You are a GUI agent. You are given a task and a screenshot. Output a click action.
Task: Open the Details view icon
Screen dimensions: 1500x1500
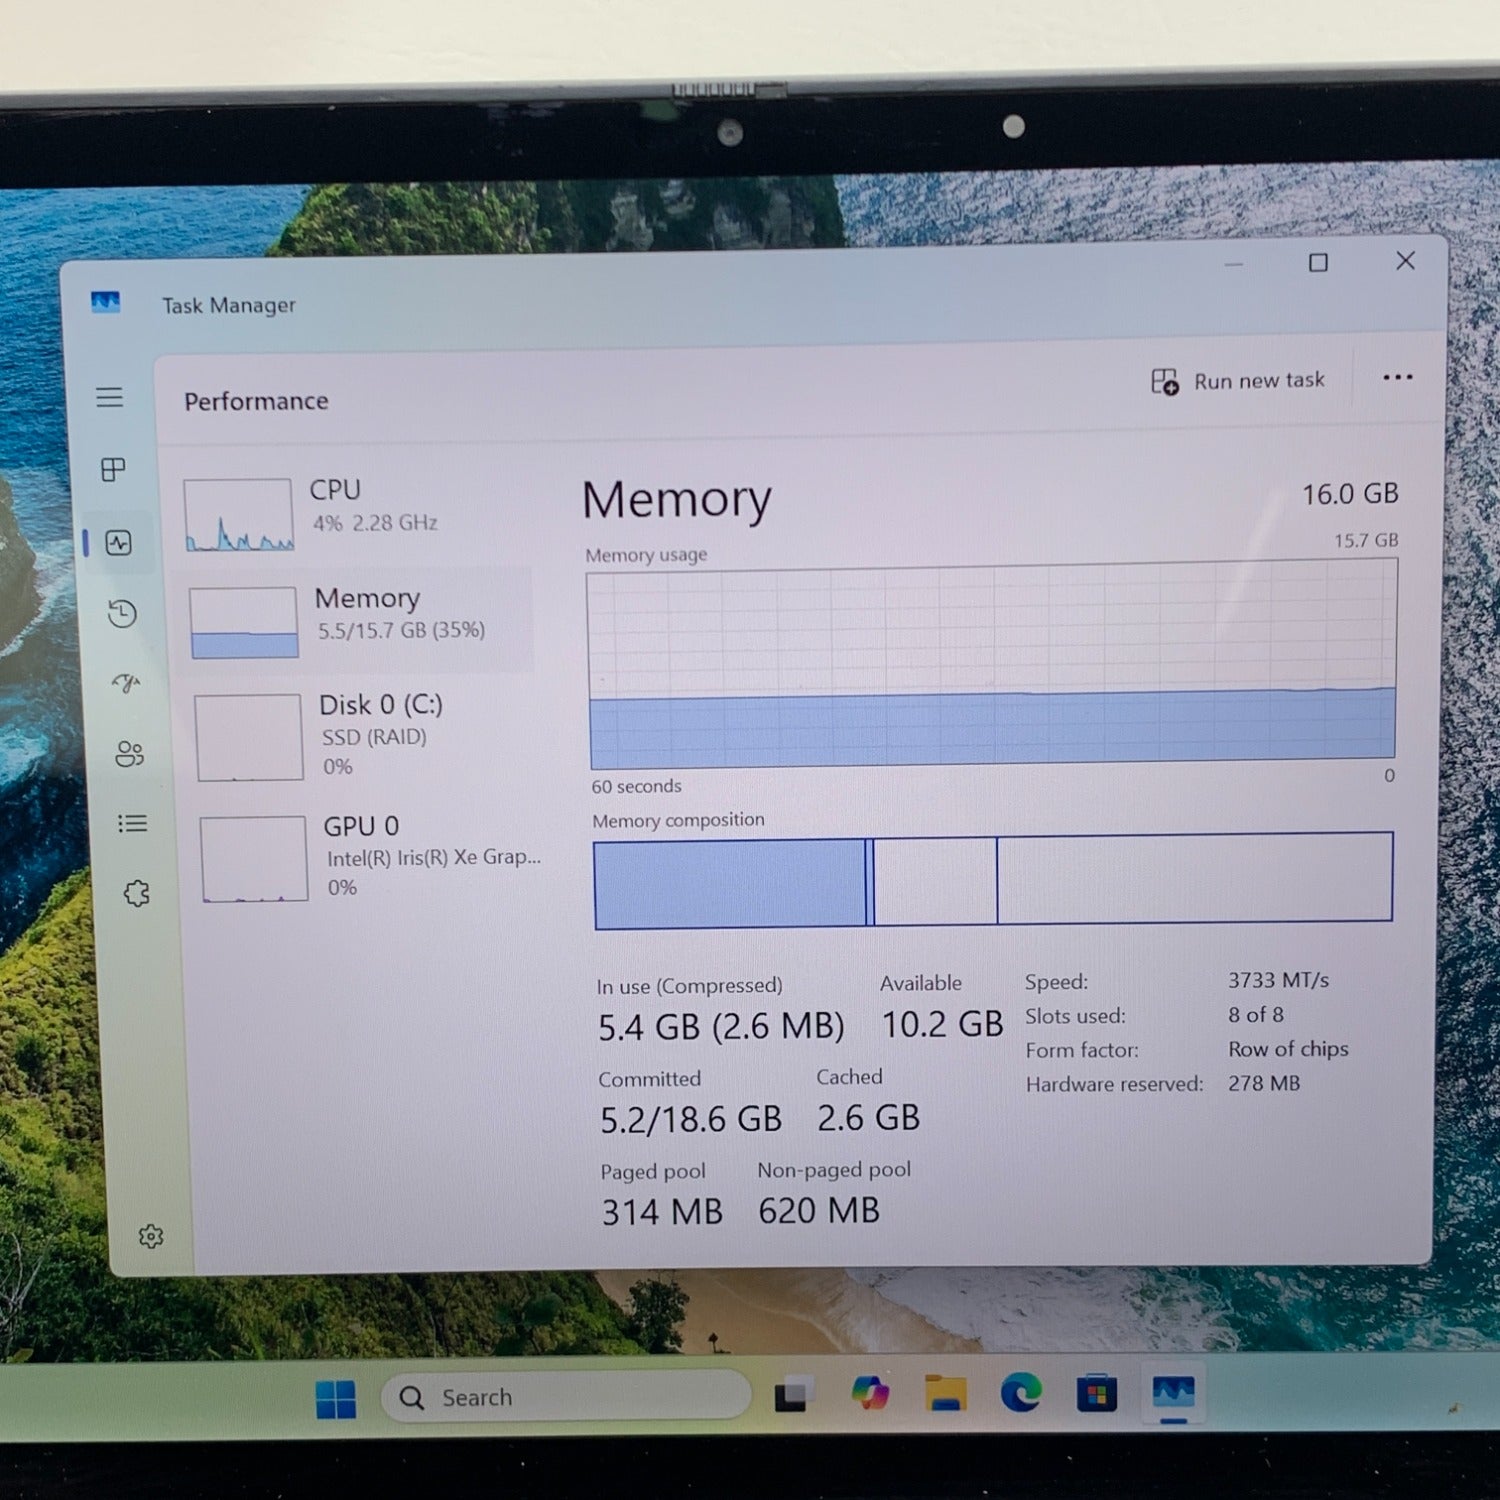[131, 823]
